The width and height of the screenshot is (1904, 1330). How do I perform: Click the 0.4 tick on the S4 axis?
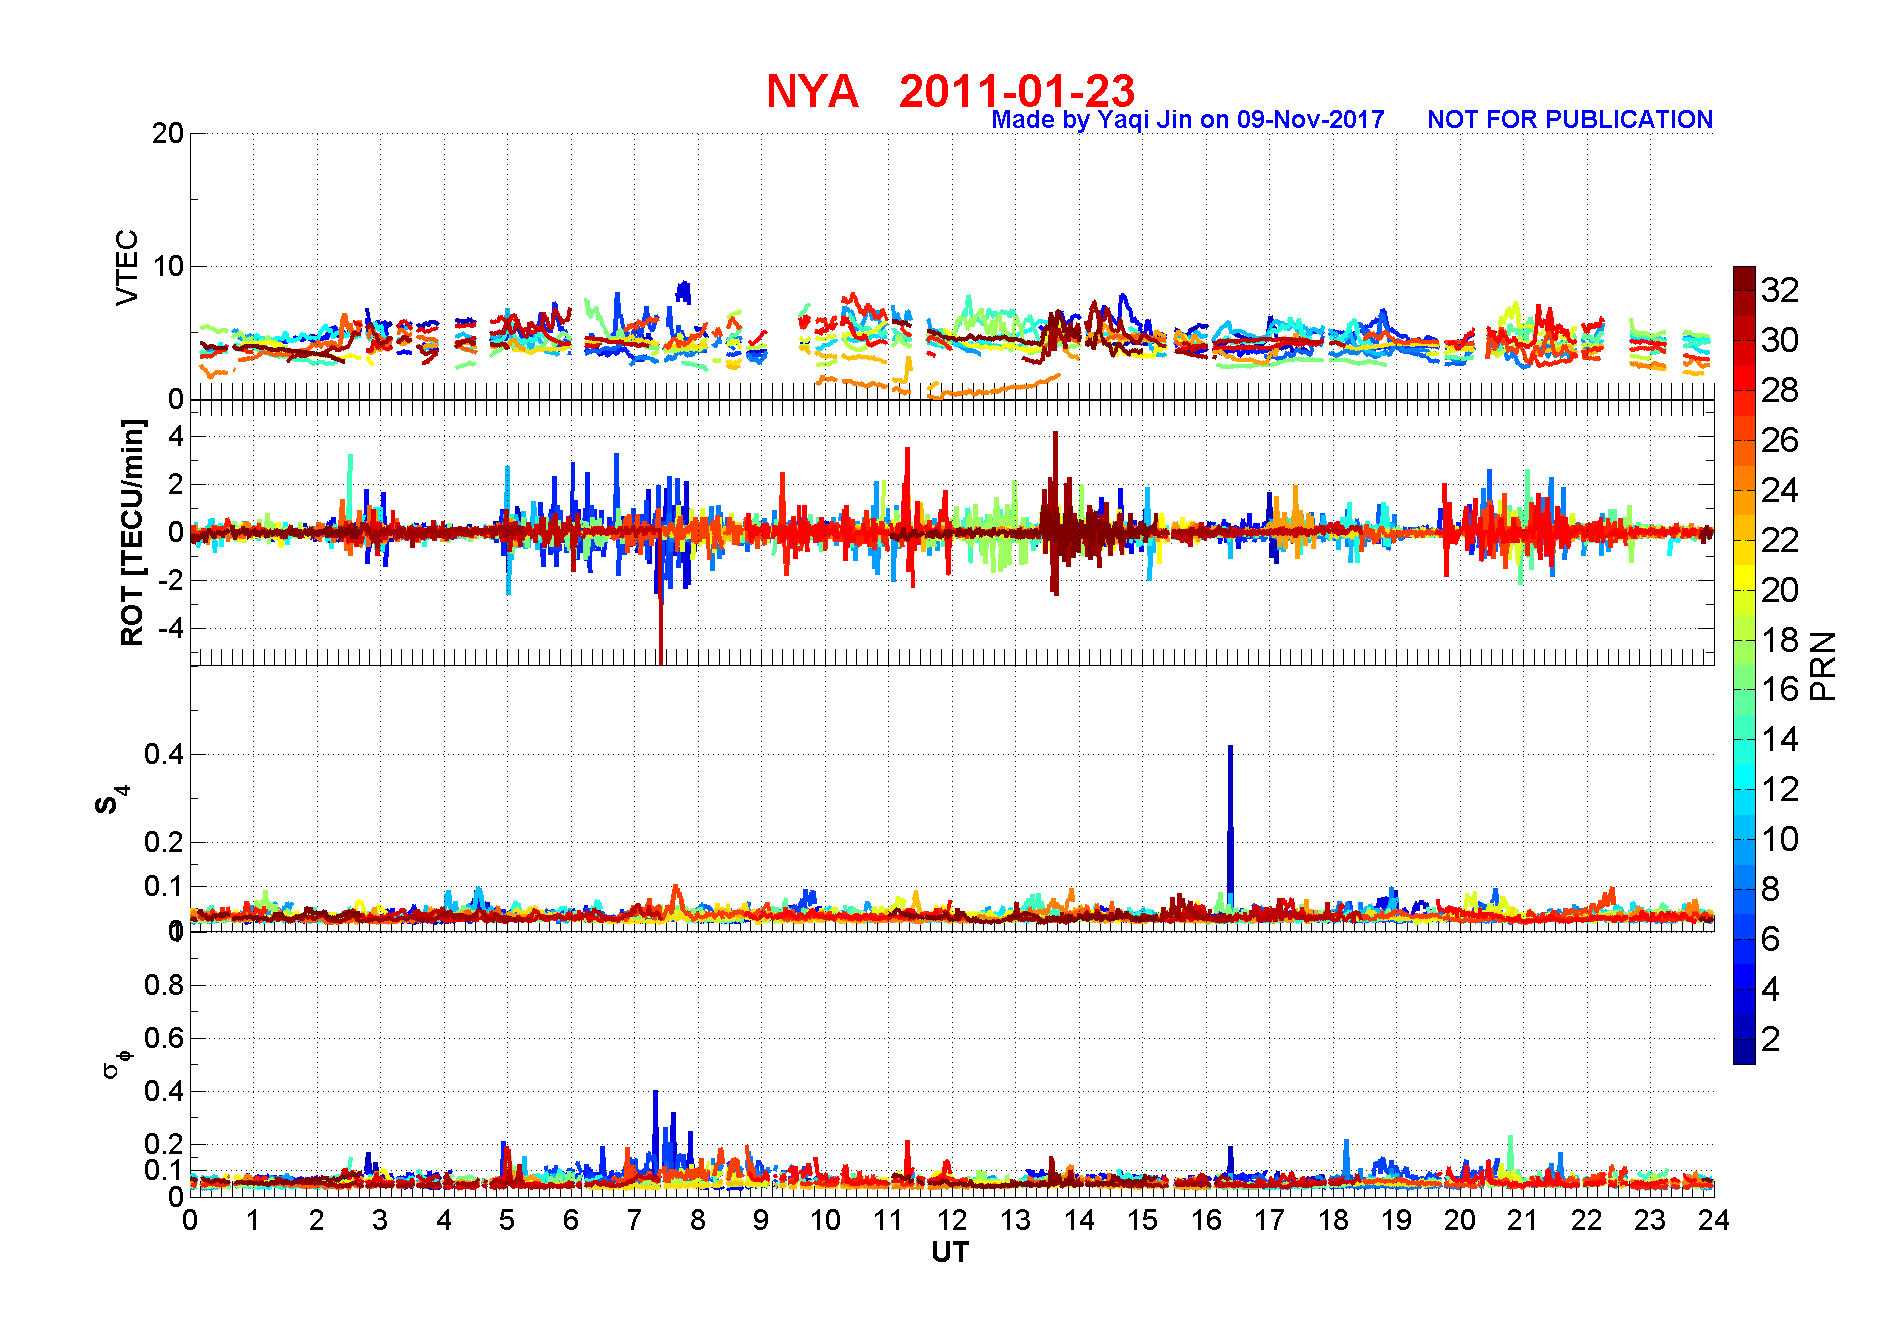[x=164, y=754]
